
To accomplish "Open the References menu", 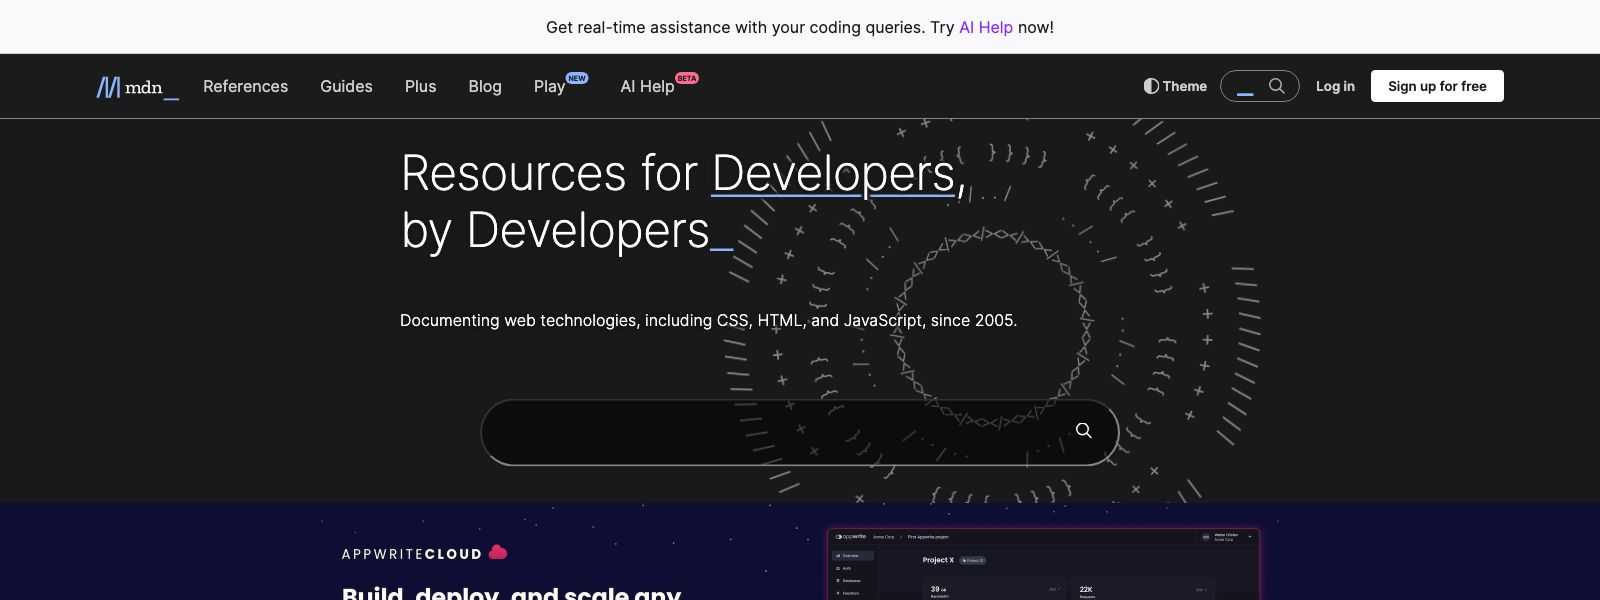I will (x=245, y=86).
